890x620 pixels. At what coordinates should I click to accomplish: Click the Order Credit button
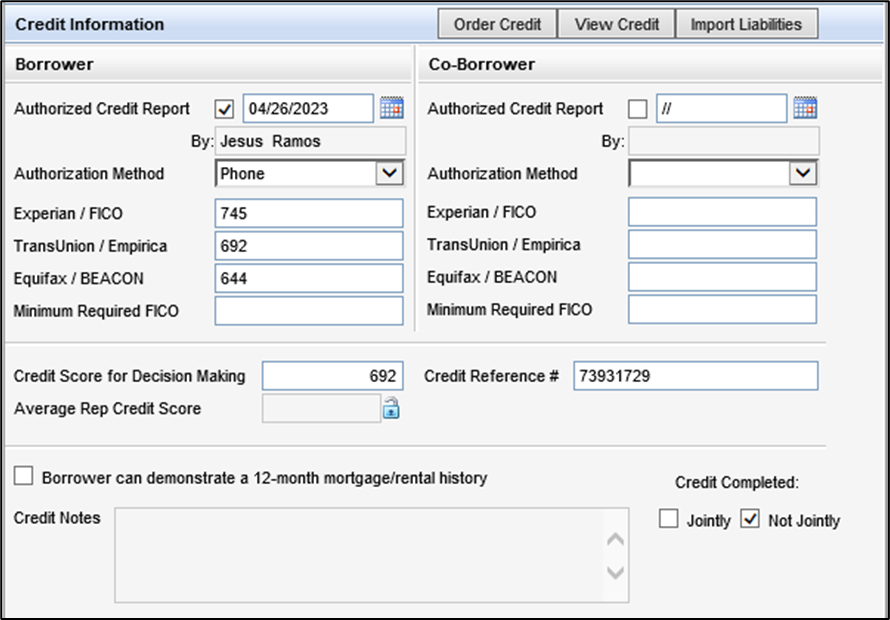pyautogui.click(x=497, y=24)
